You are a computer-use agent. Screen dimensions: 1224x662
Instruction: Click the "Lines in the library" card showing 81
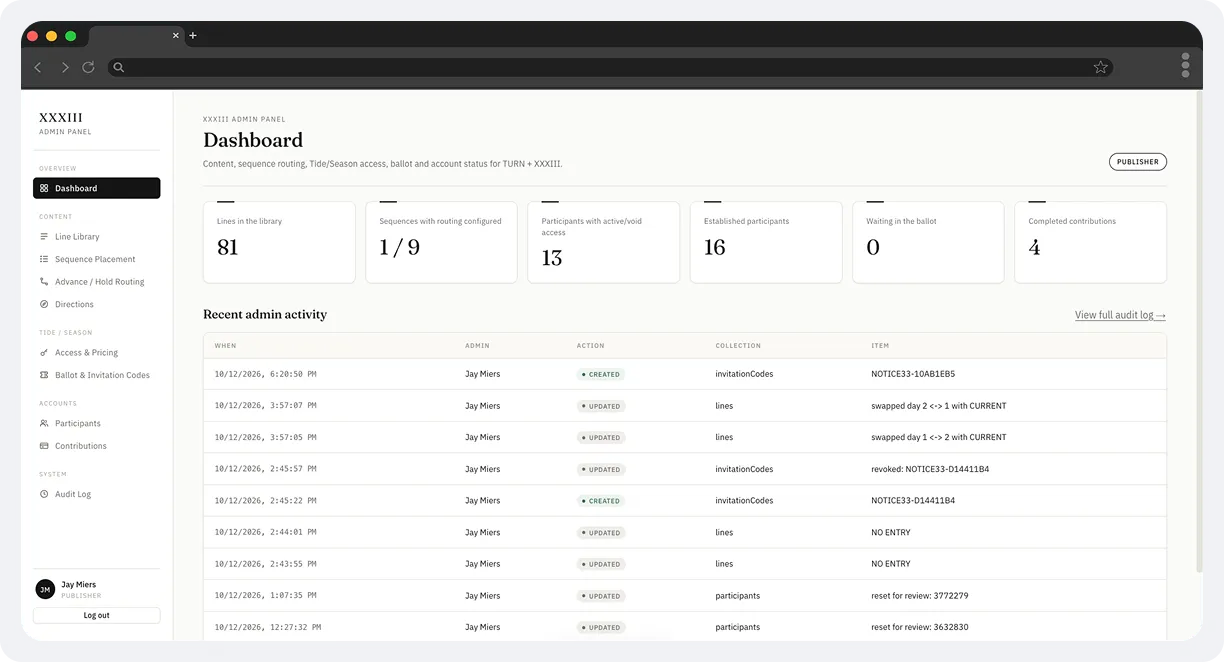(279, 242)
